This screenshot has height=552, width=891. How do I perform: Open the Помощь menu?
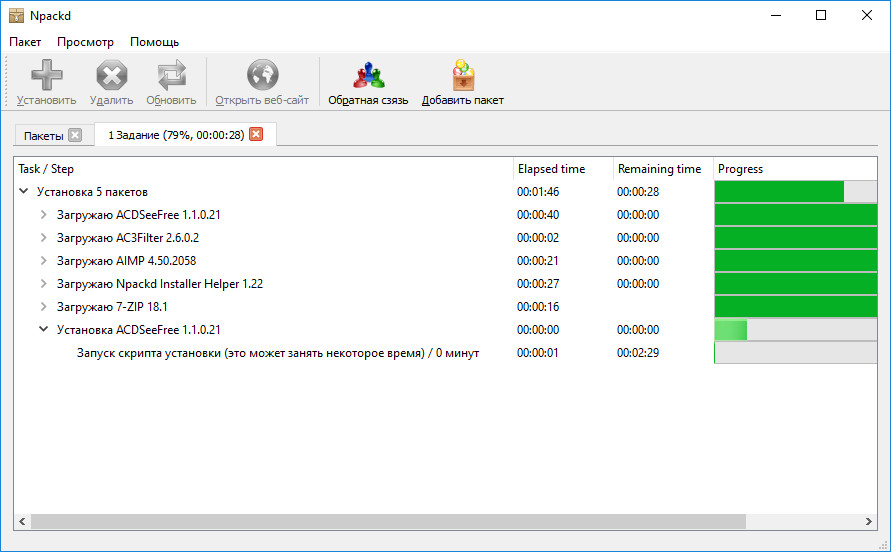[155, 42]
